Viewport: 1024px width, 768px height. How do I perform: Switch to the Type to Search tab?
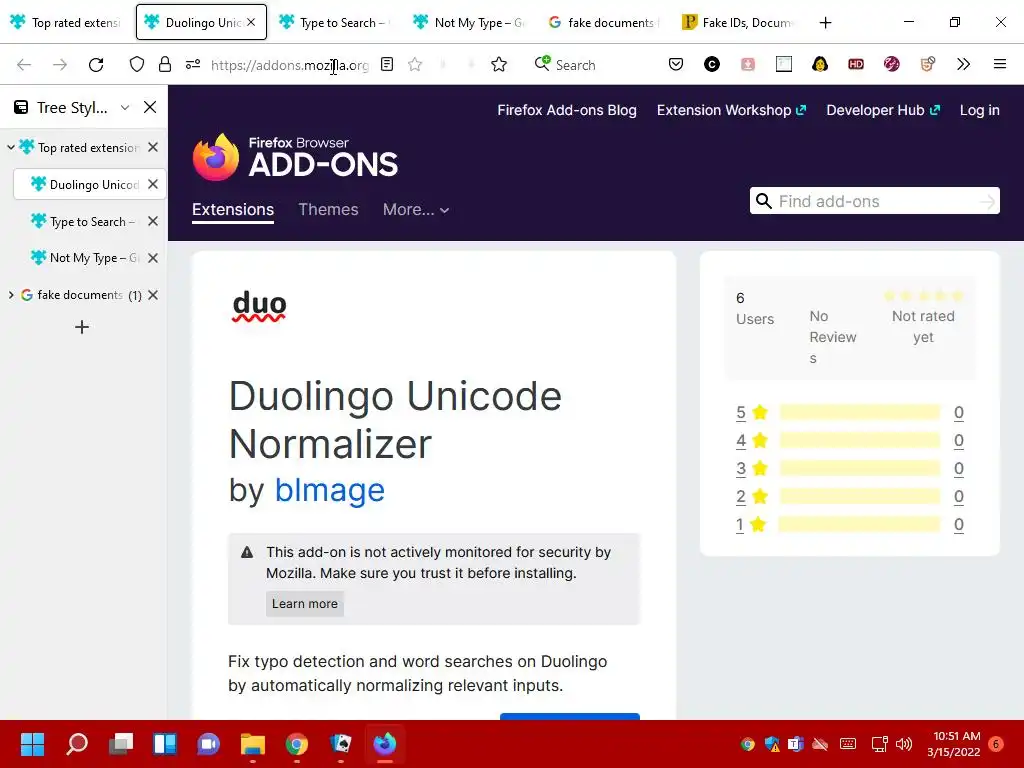click(333, 22)
